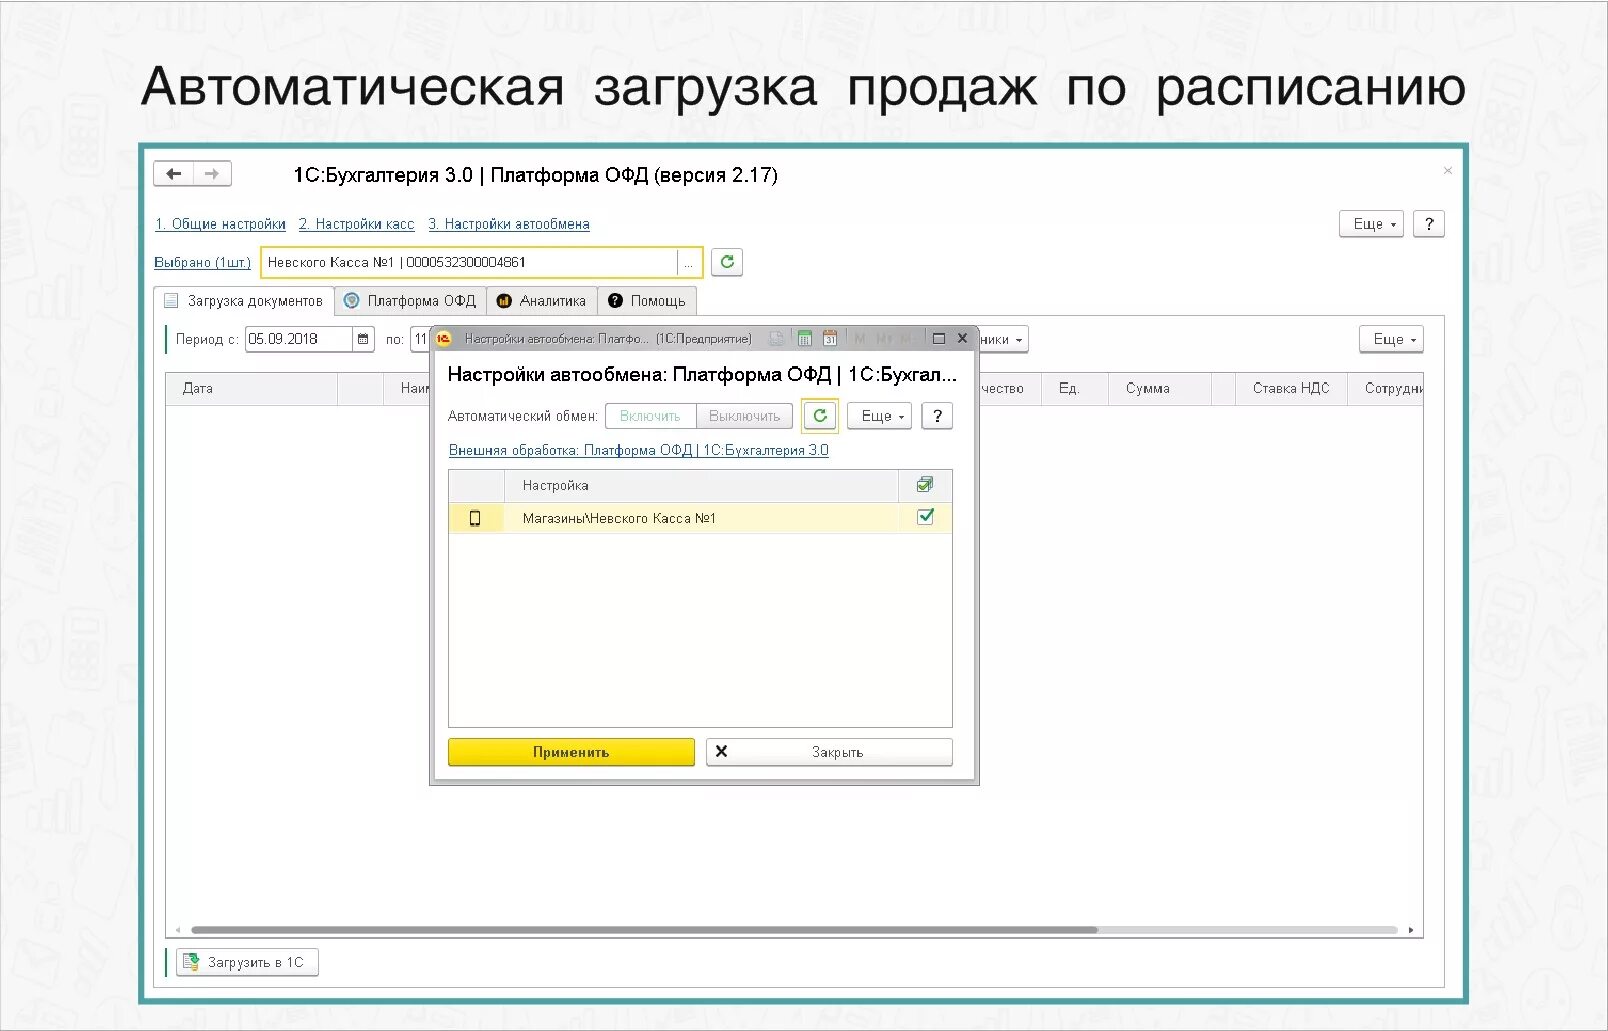Click Выключить to disable automatic exchange

click(744, 416)
